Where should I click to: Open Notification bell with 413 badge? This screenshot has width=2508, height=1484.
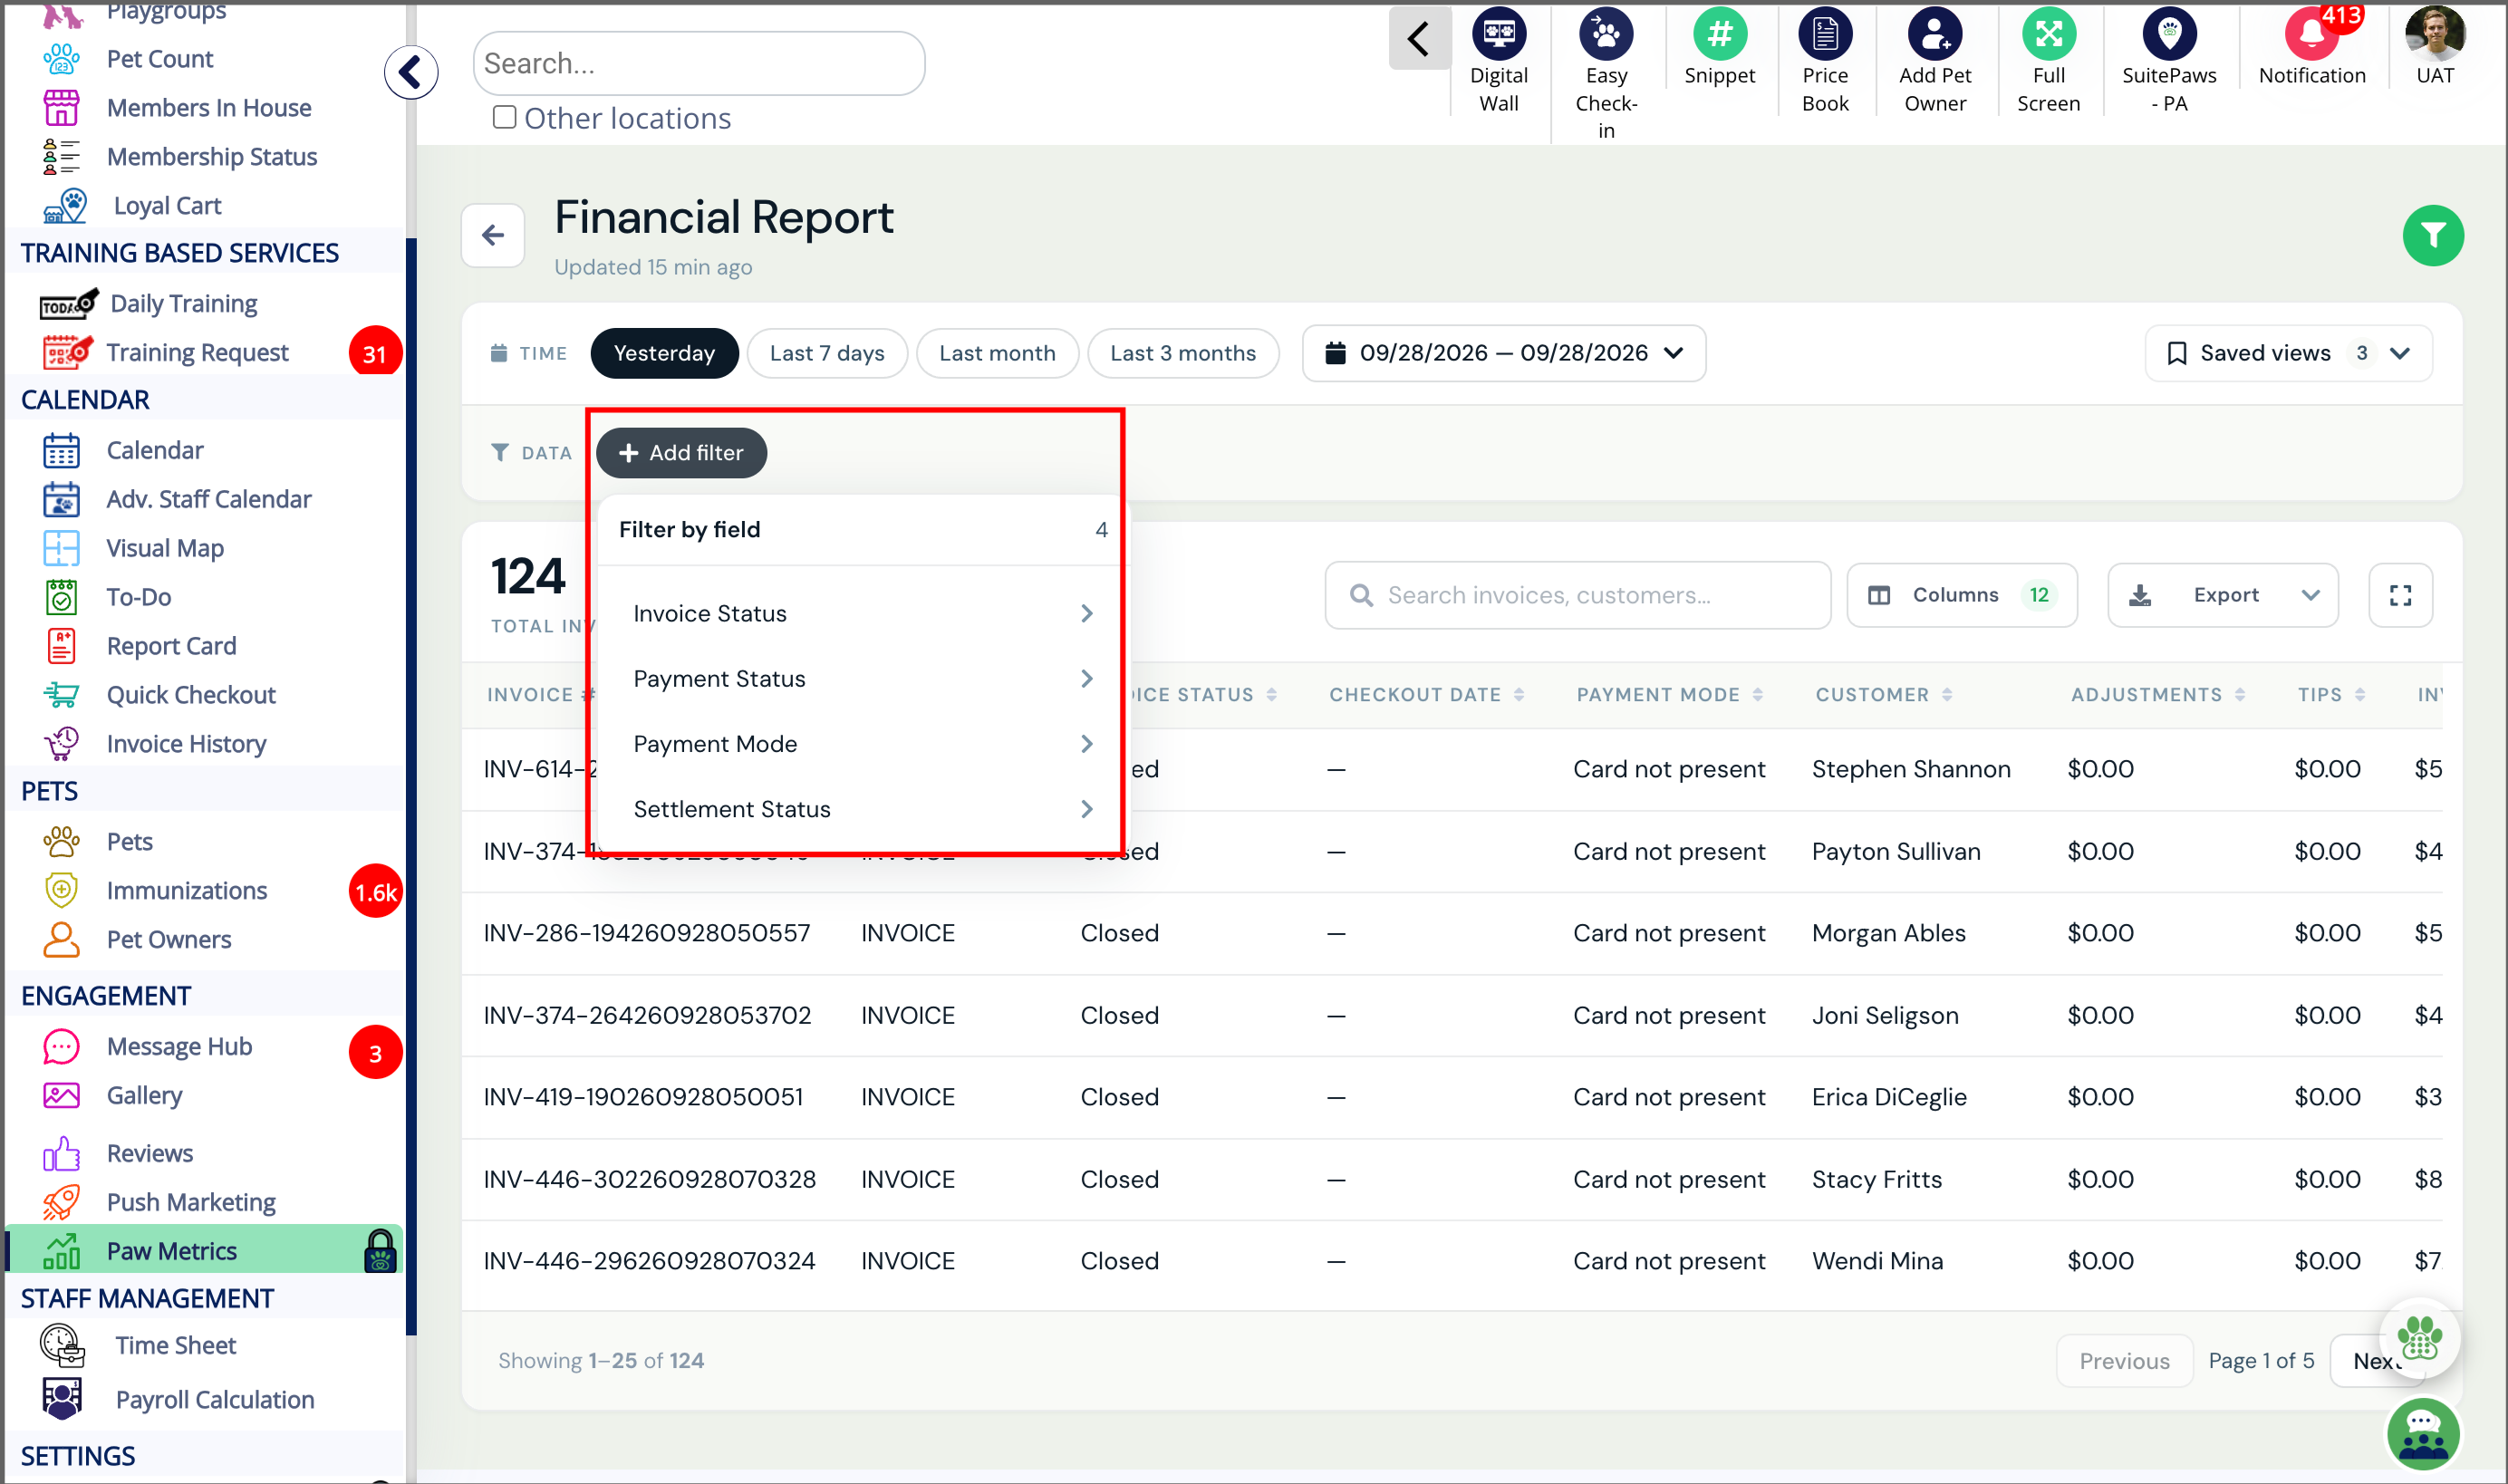coord(2311,35)
